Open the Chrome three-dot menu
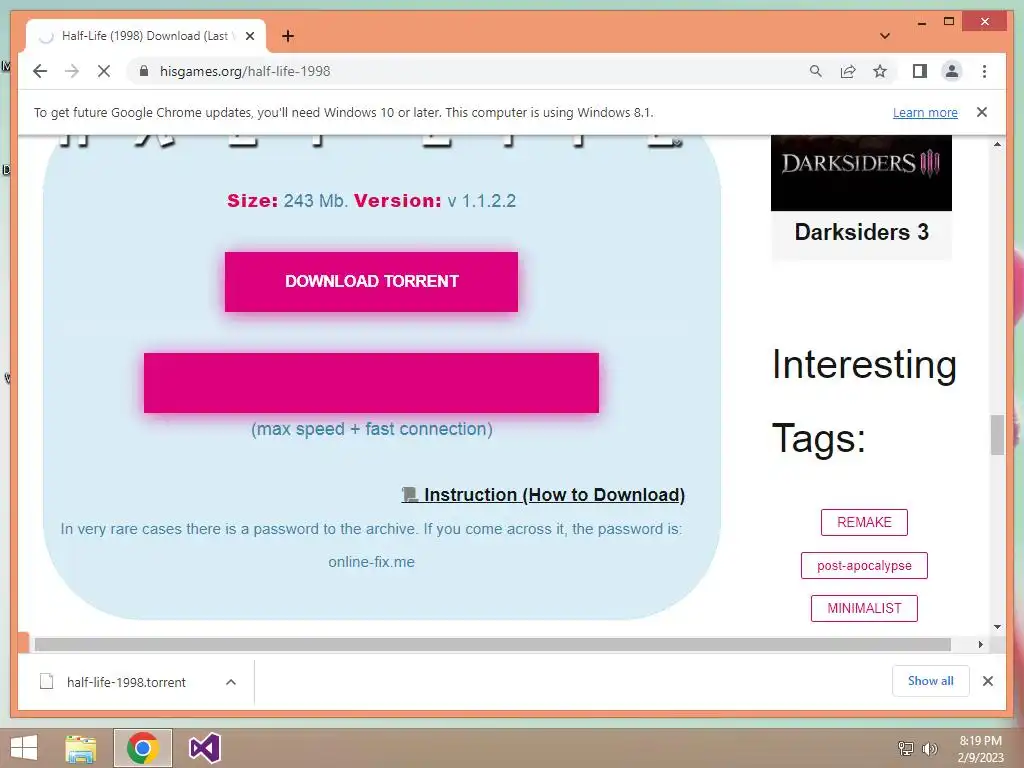This screenshot has height=768, width=1024. pos(984,71)
